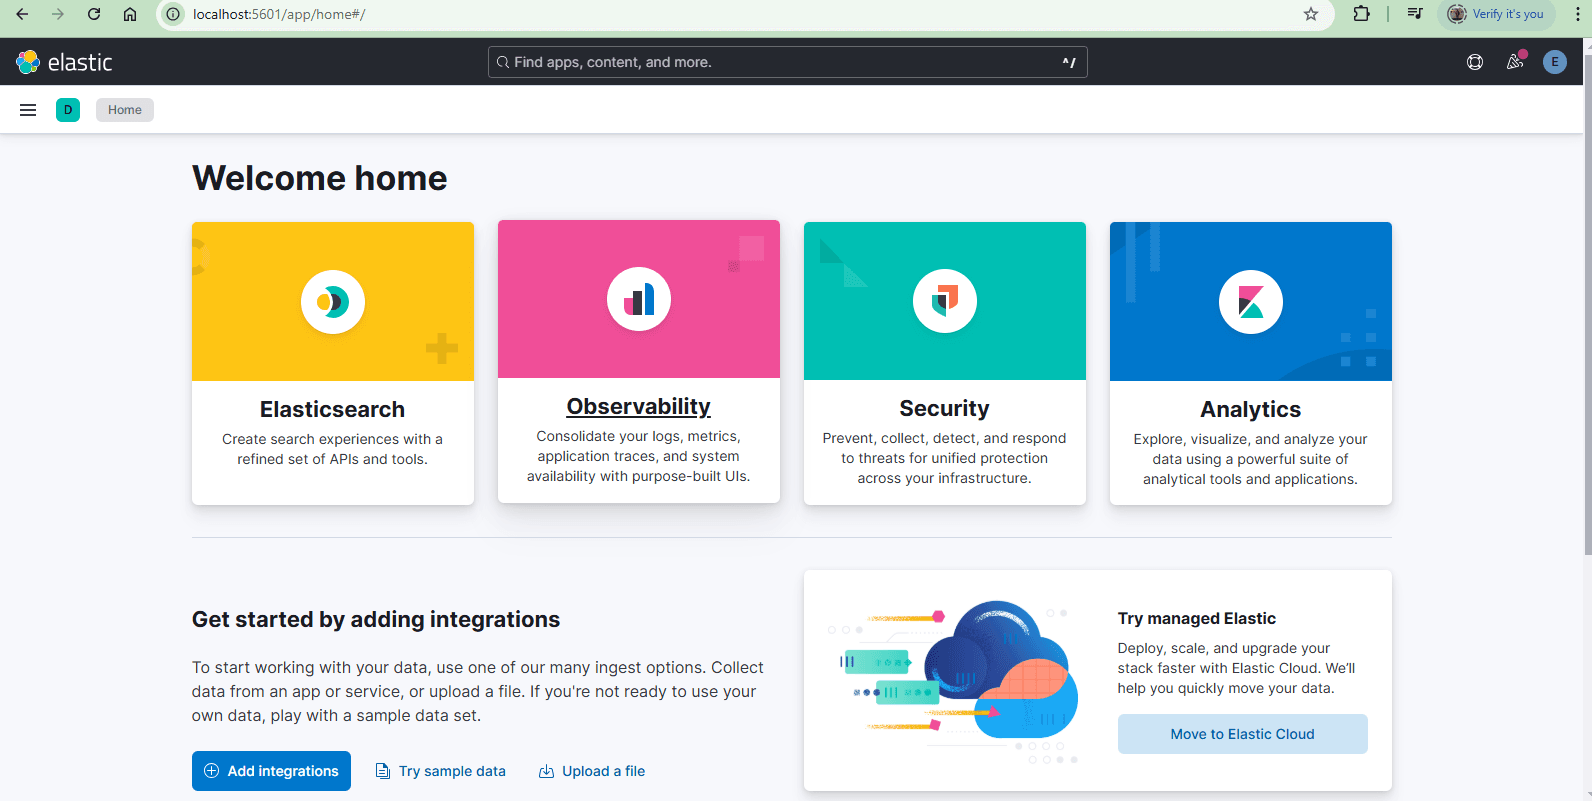Go back using browser back arrow
The image size is (1592, 801).
(x=22, y=14)
